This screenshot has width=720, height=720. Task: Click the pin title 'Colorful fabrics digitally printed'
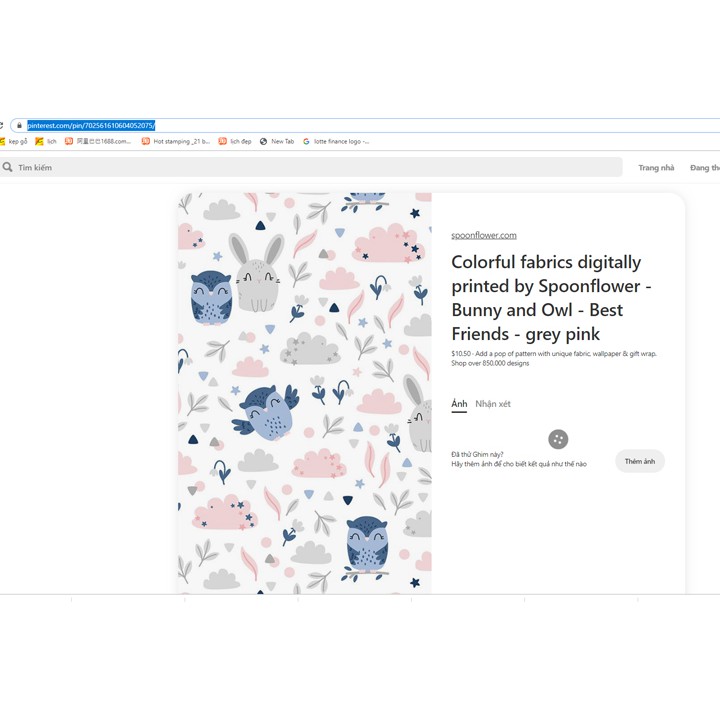click(x=551, y=298)
